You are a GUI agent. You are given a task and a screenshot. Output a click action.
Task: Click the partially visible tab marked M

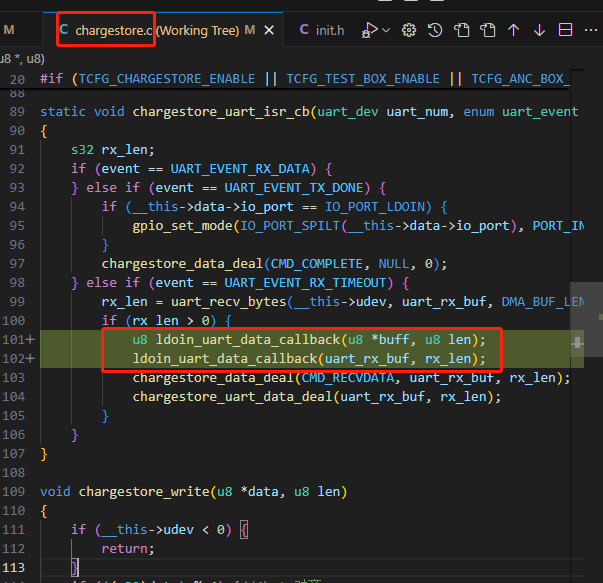click(9, 30)
